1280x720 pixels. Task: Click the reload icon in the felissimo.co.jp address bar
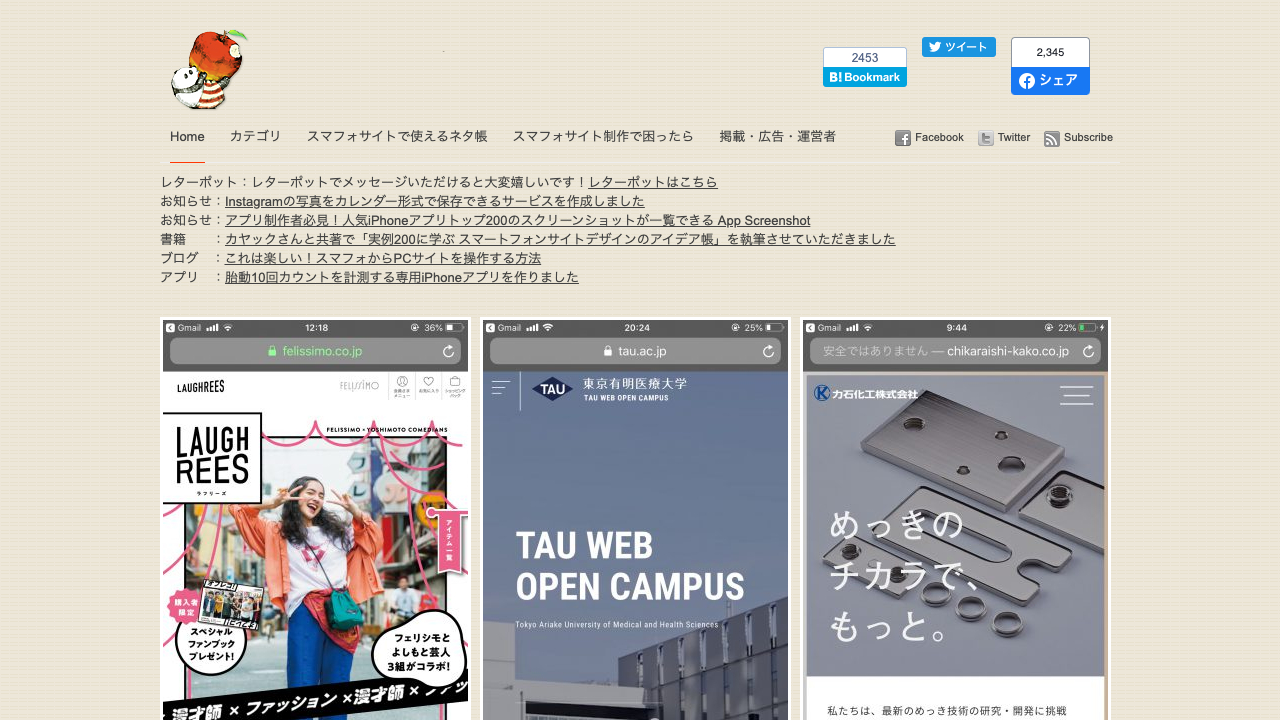448,351
